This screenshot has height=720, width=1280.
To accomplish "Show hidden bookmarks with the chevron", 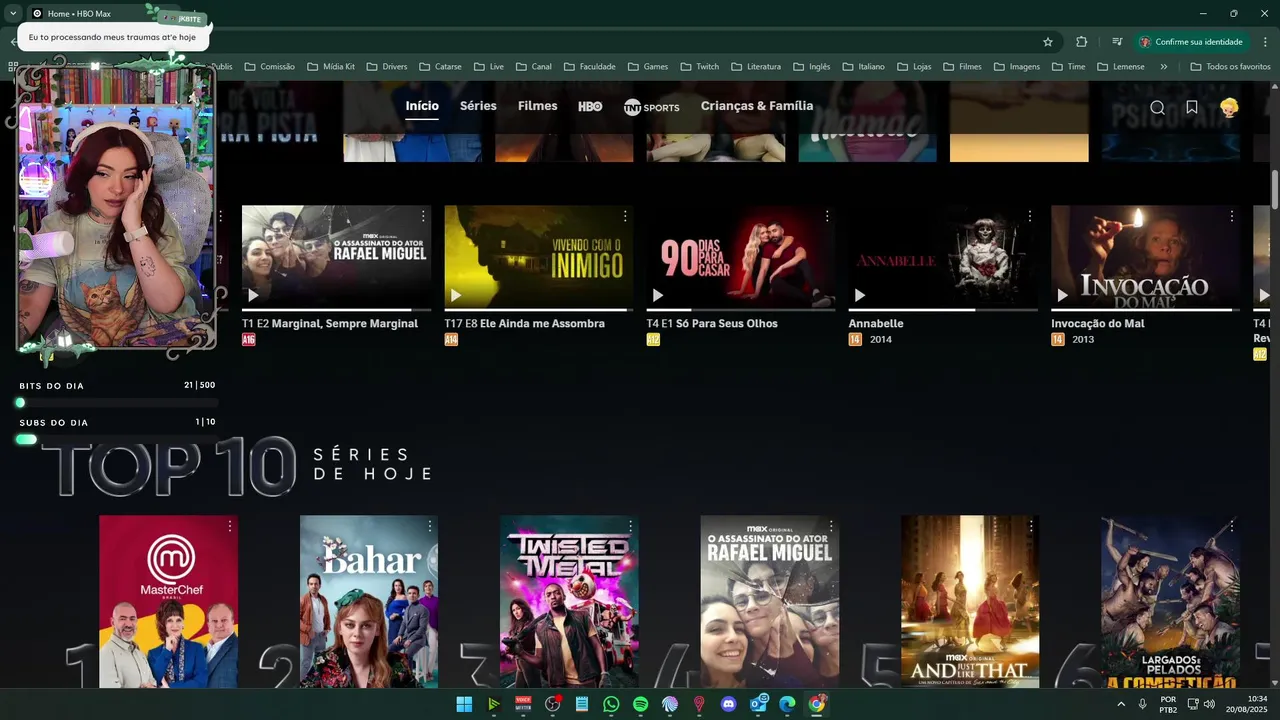I will (x=1163, y=67).
